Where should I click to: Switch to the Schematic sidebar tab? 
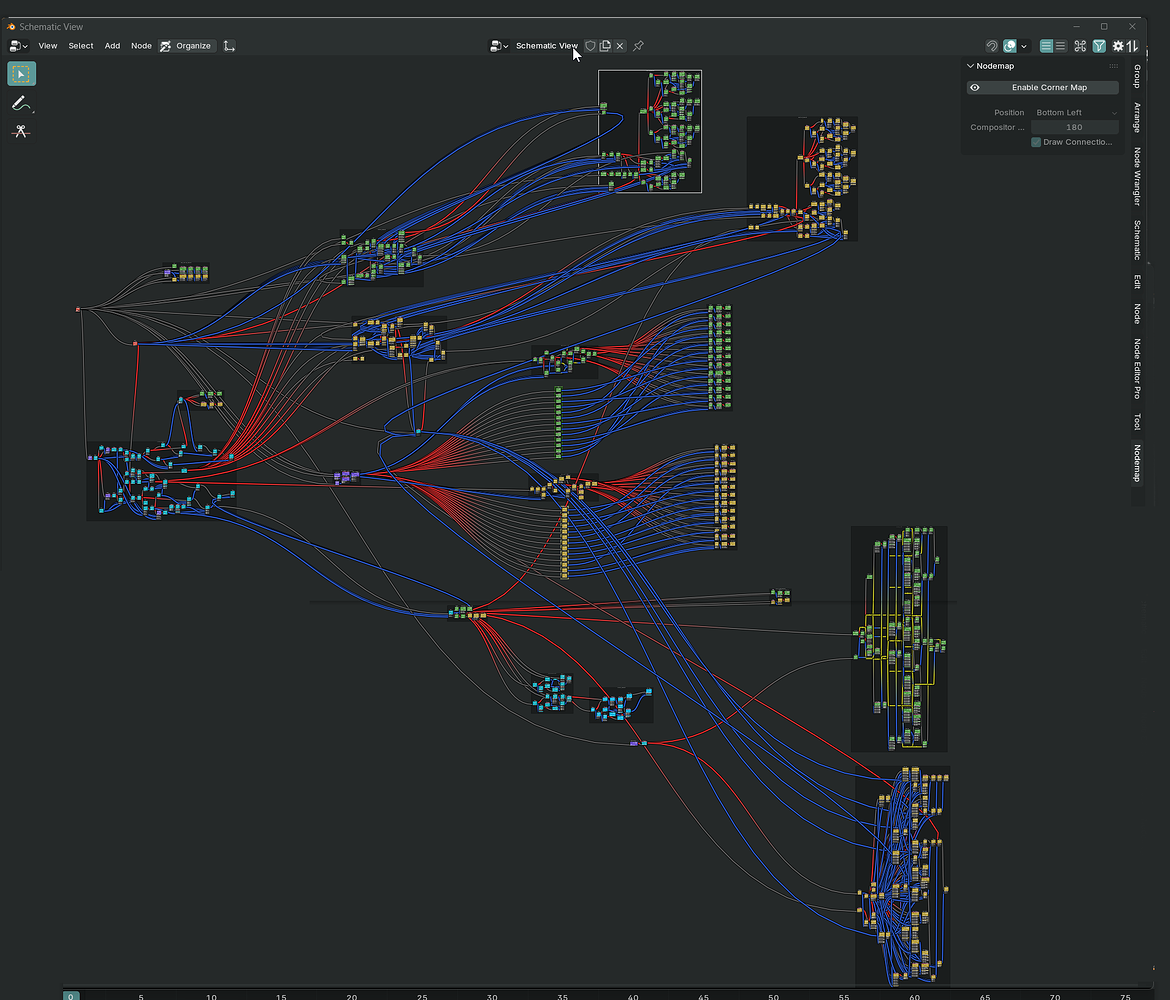pyautogui.click(x=1137, y=240)
